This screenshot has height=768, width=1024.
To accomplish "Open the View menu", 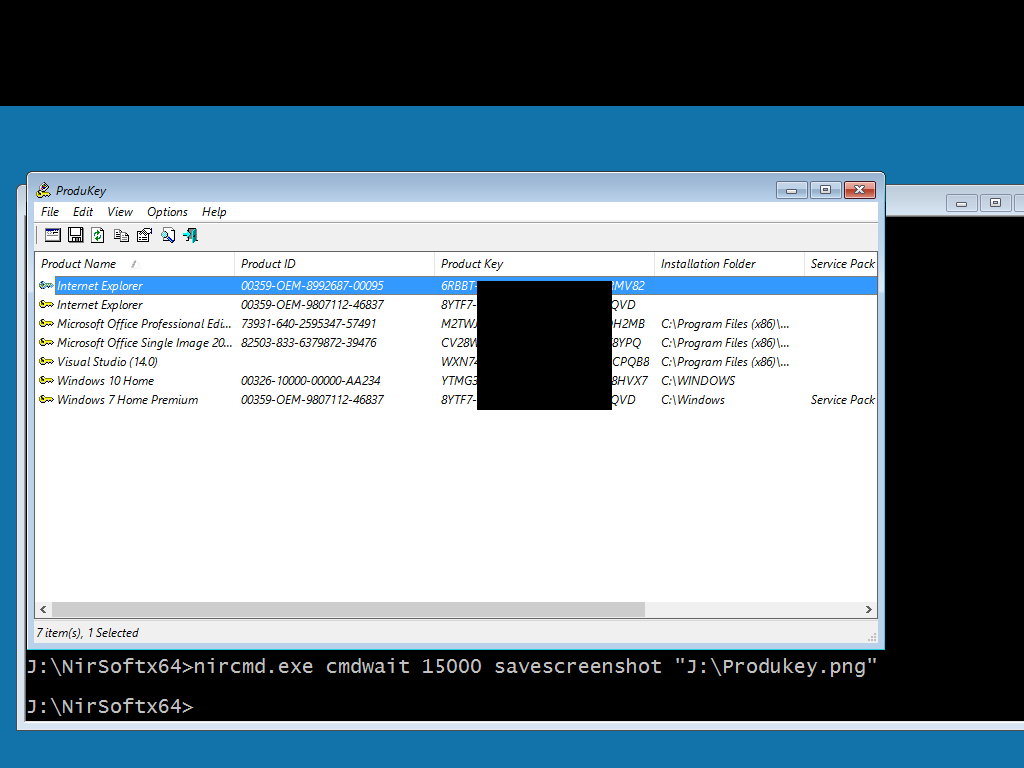I will point(120,212).
